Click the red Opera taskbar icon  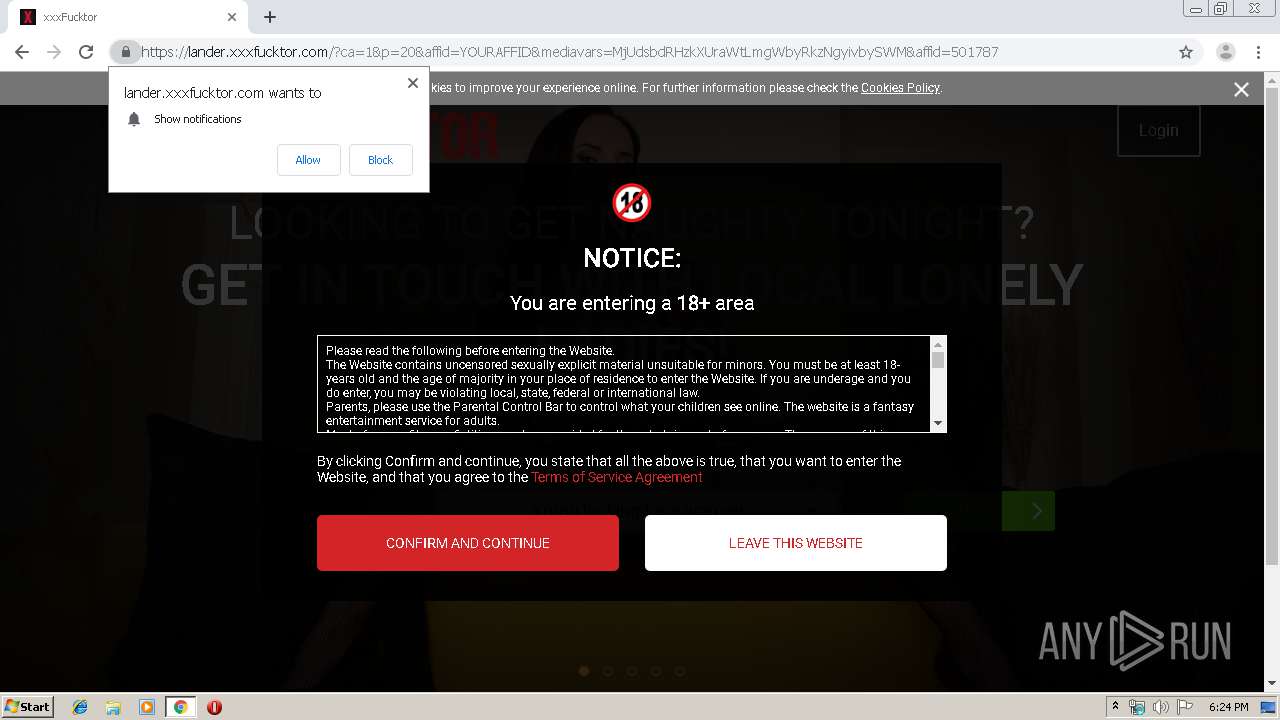point(214,707)
